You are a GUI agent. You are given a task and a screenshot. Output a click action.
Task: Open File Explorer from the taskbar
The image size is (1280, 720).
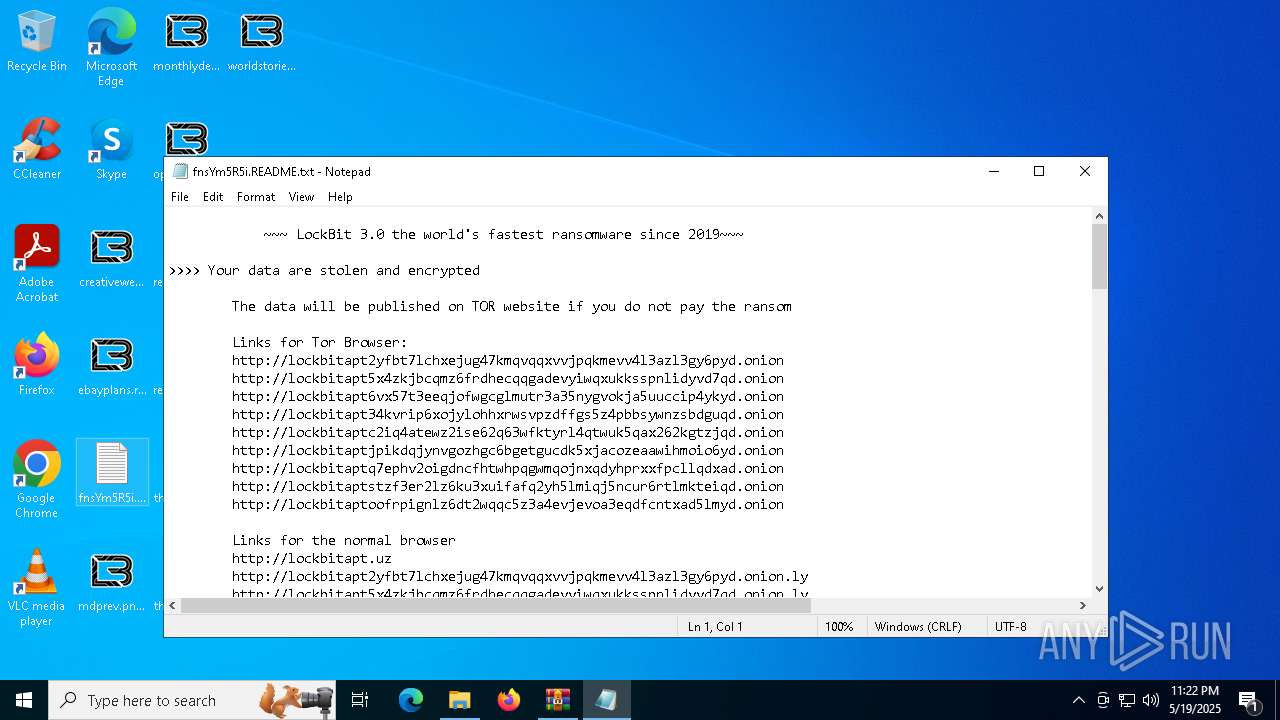(459, 700)
